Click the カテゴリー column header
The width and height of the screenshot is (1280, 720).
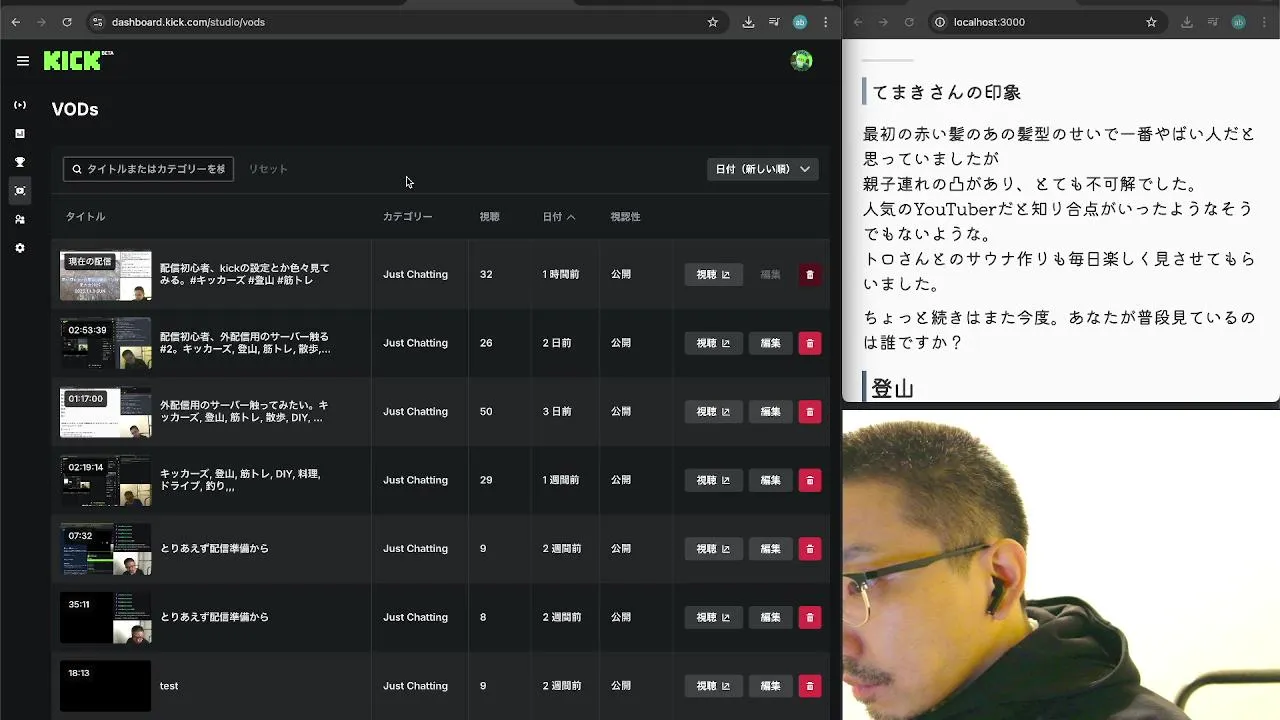pyautogui.click(x=408, y=217)
